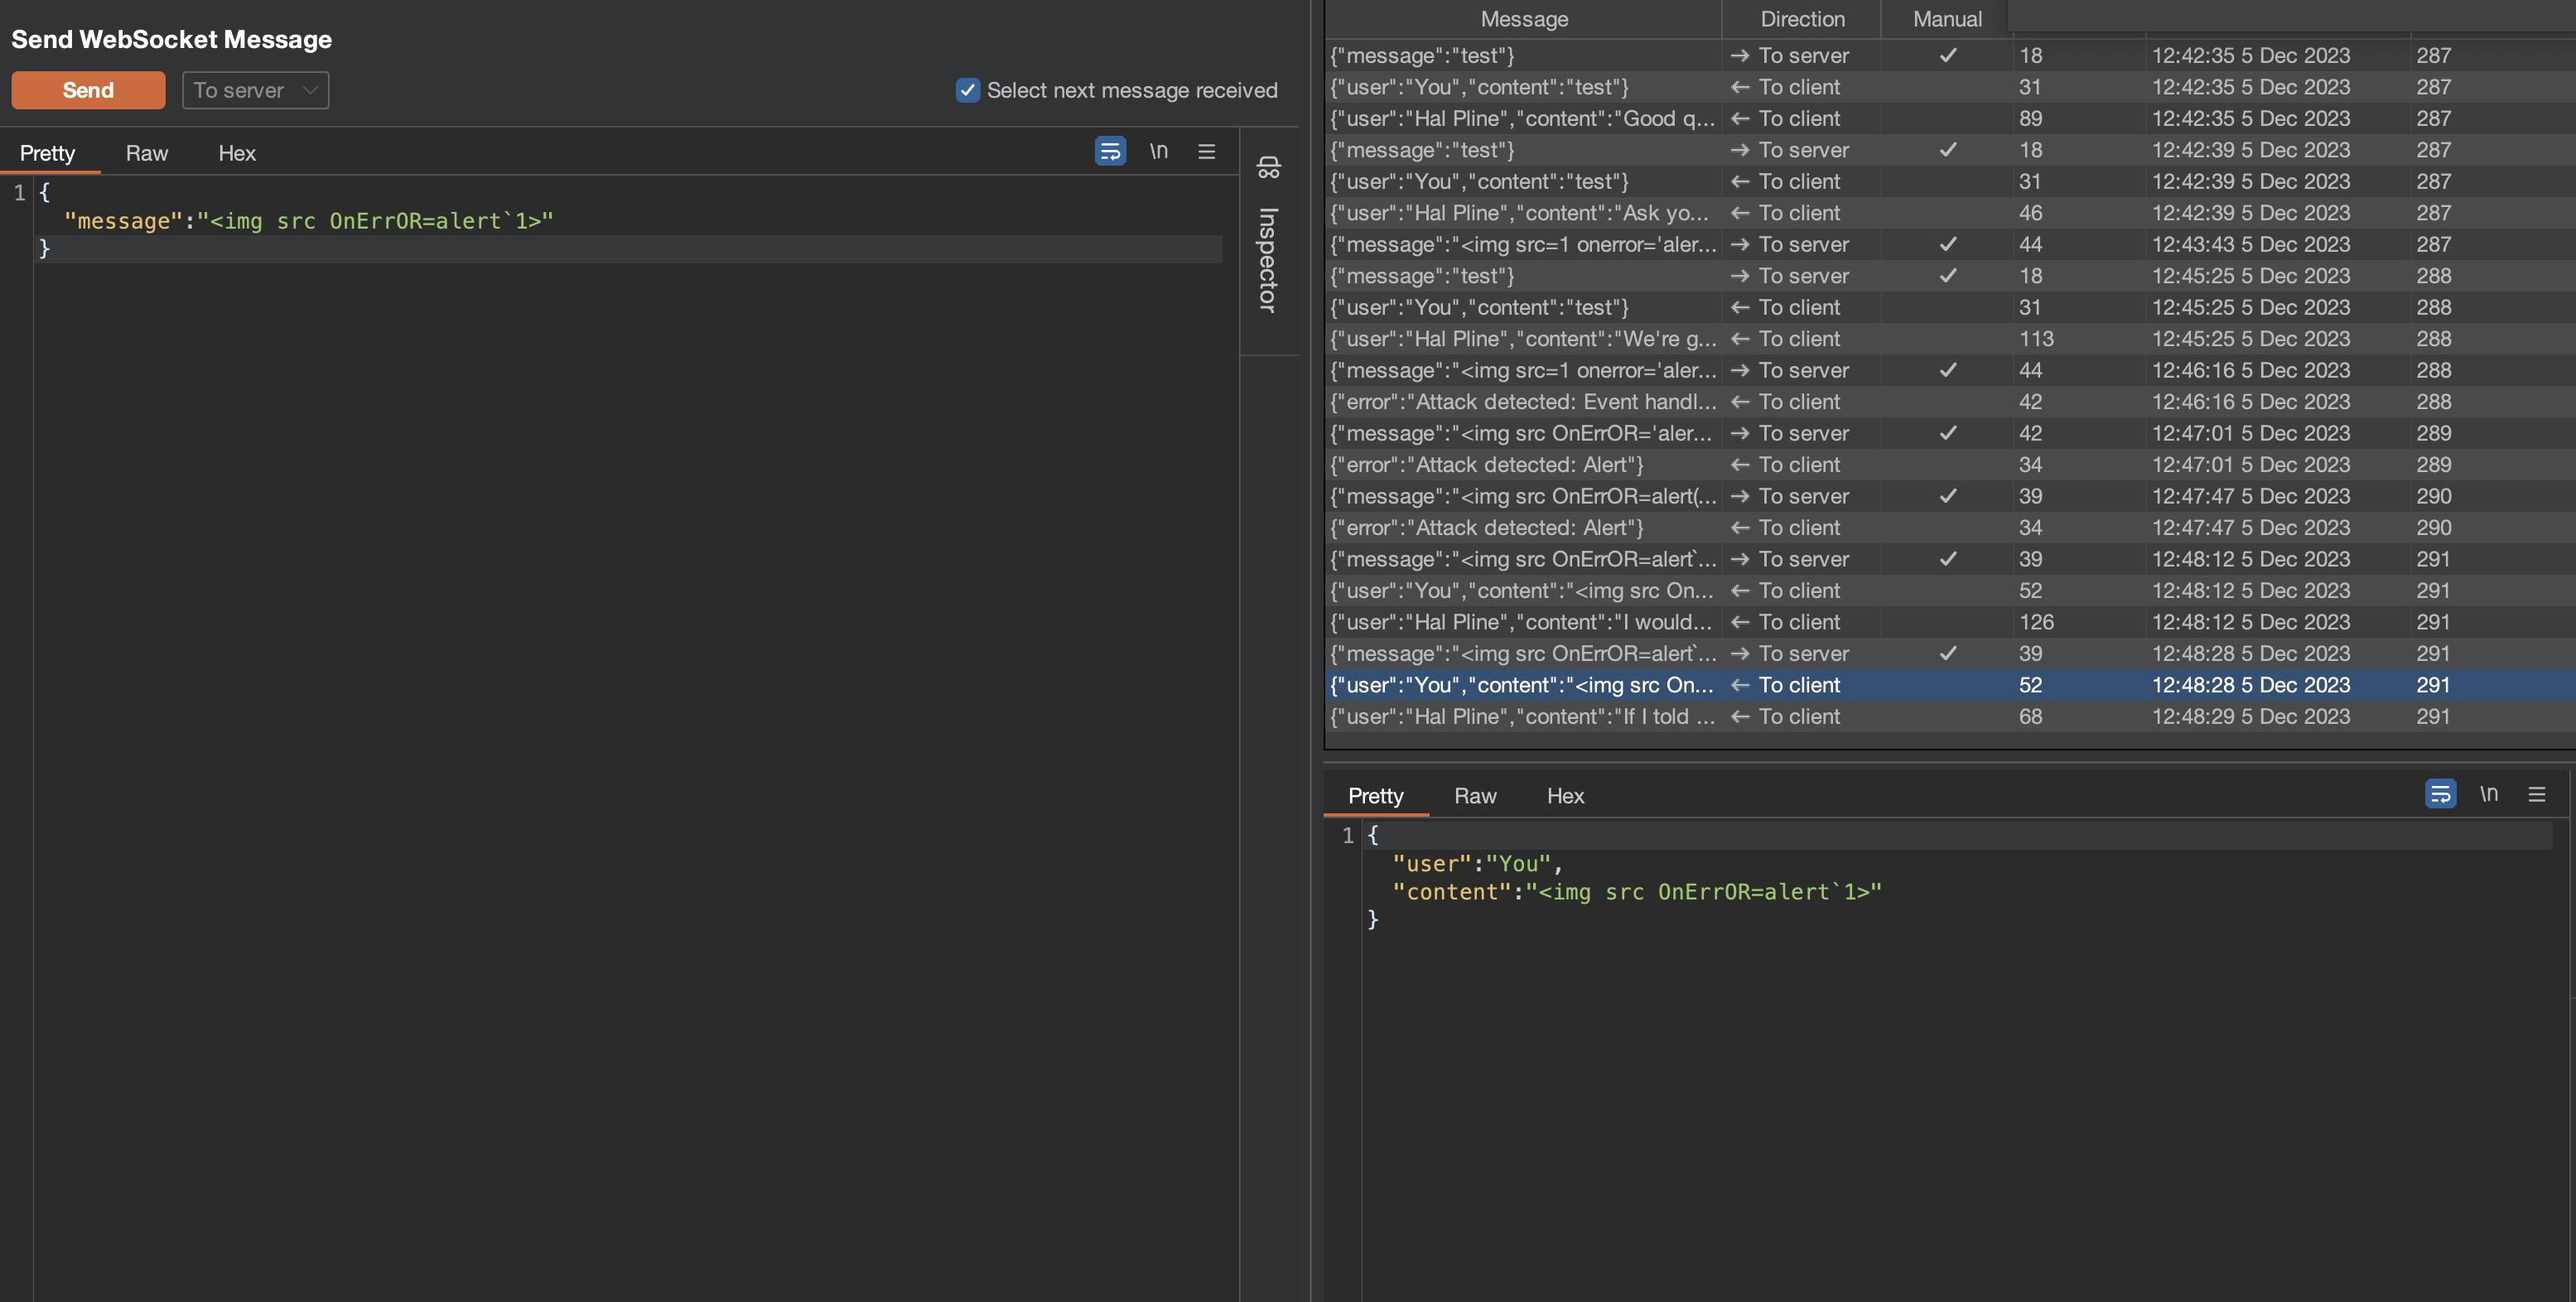Open the Inspector side panel
Viewport: 2576px width, 1302px height.
(1268, 259)
